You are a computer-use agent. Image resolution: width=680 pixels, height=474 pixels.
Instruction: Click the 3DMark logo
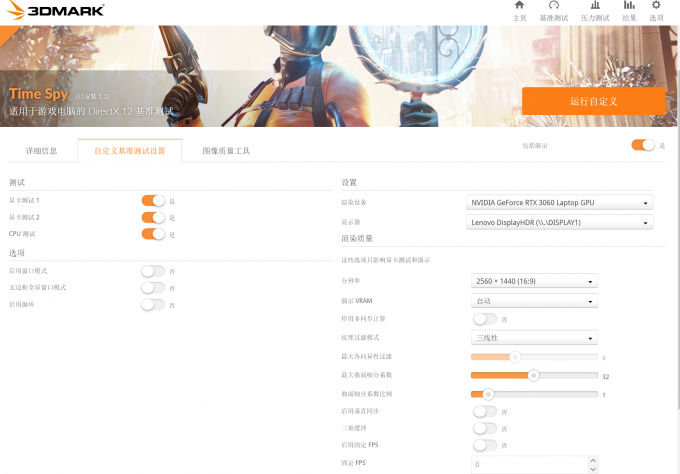point(56,10)
